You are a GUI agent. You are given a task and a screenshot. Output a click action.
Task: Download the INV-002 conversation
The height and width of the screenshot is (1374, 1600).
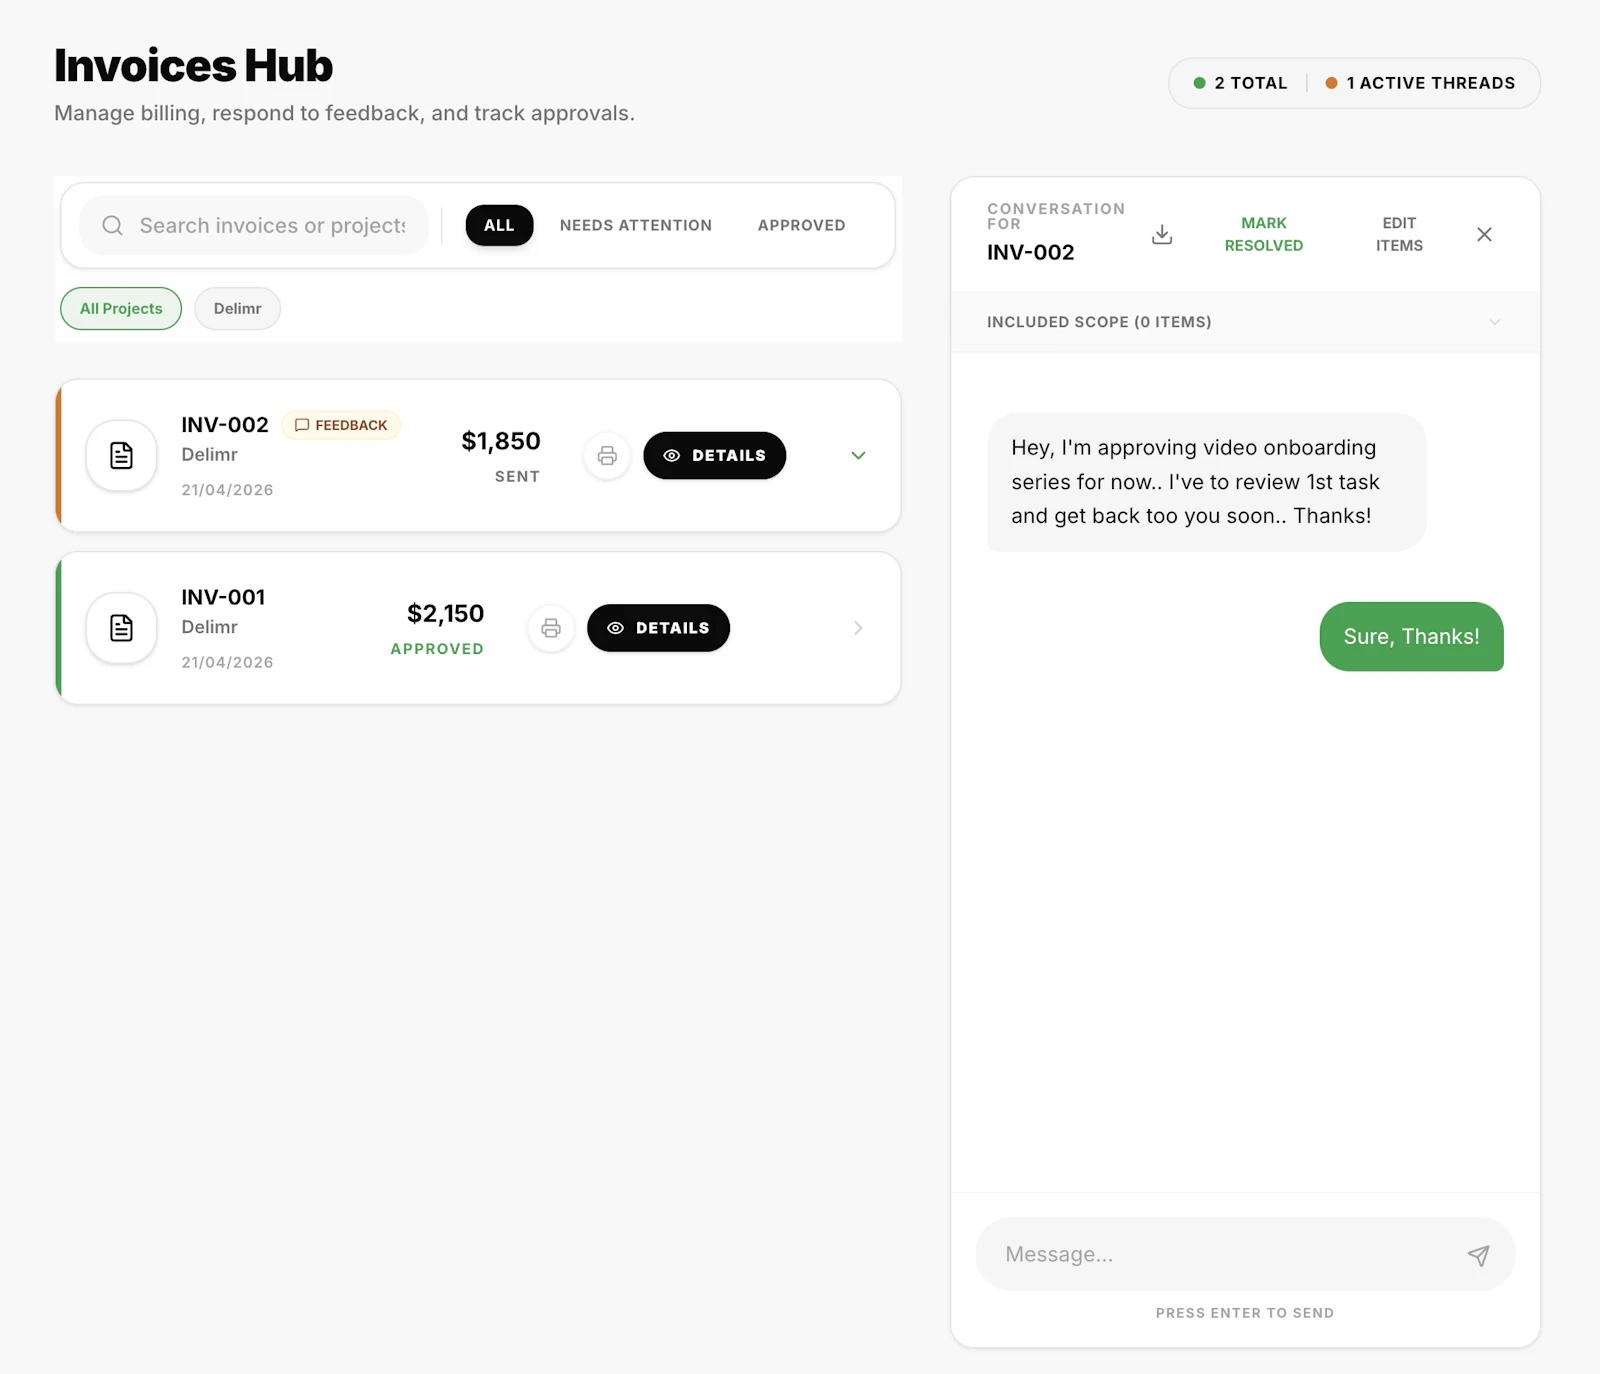[1162, 234]
